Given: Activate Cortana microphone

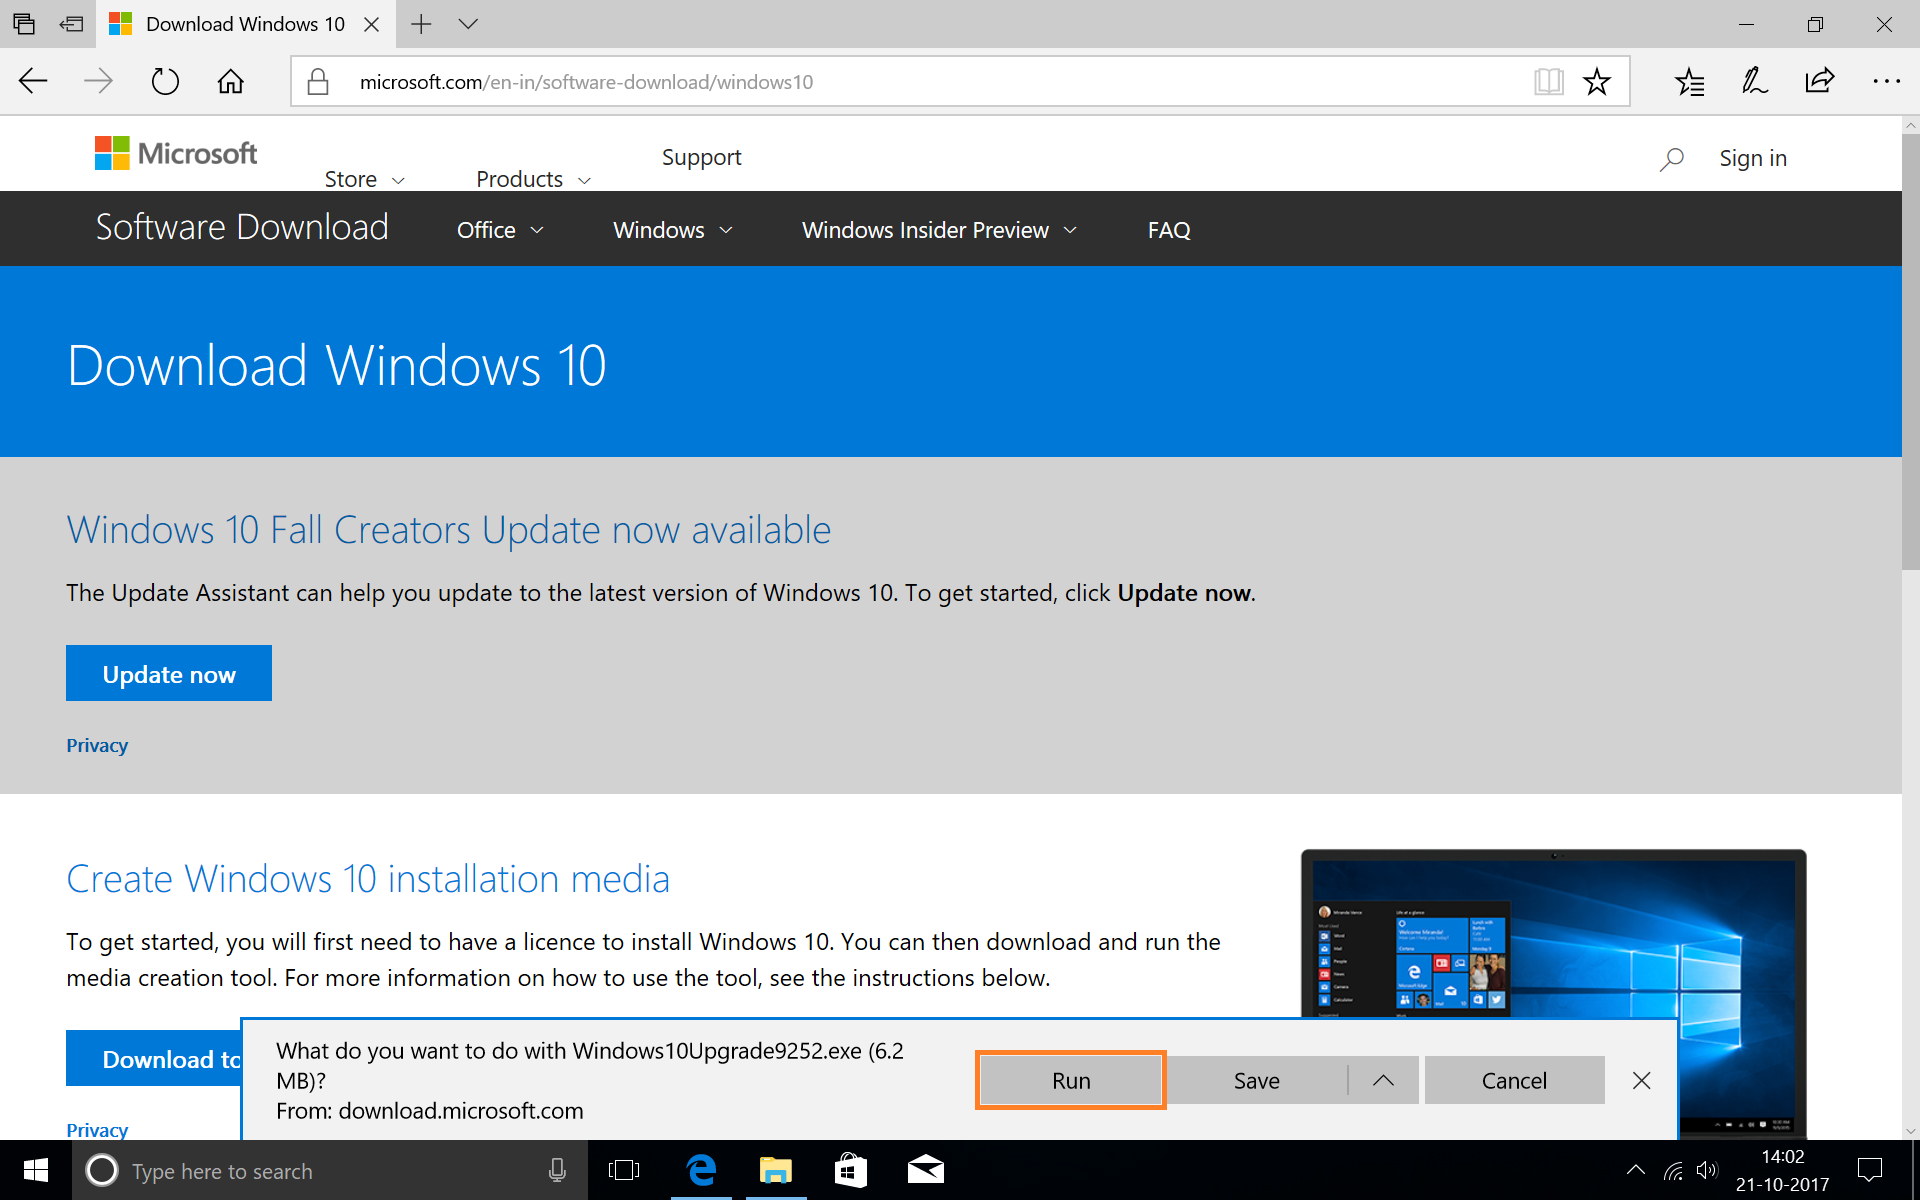Looking at the screenshot, I should tap(557, 1170).
